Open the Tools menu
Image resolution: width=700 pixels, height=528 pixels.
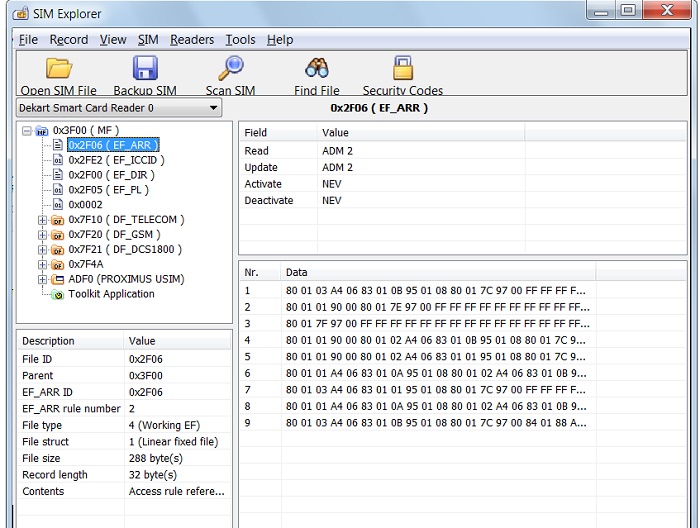click(x=240, y=40)
